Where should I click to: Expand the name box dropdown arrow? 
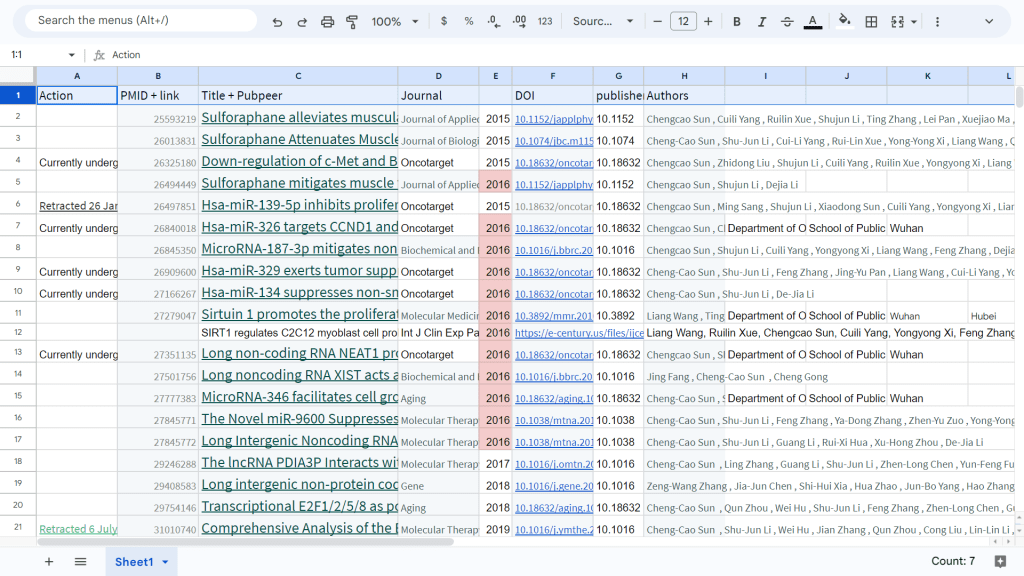71,55
